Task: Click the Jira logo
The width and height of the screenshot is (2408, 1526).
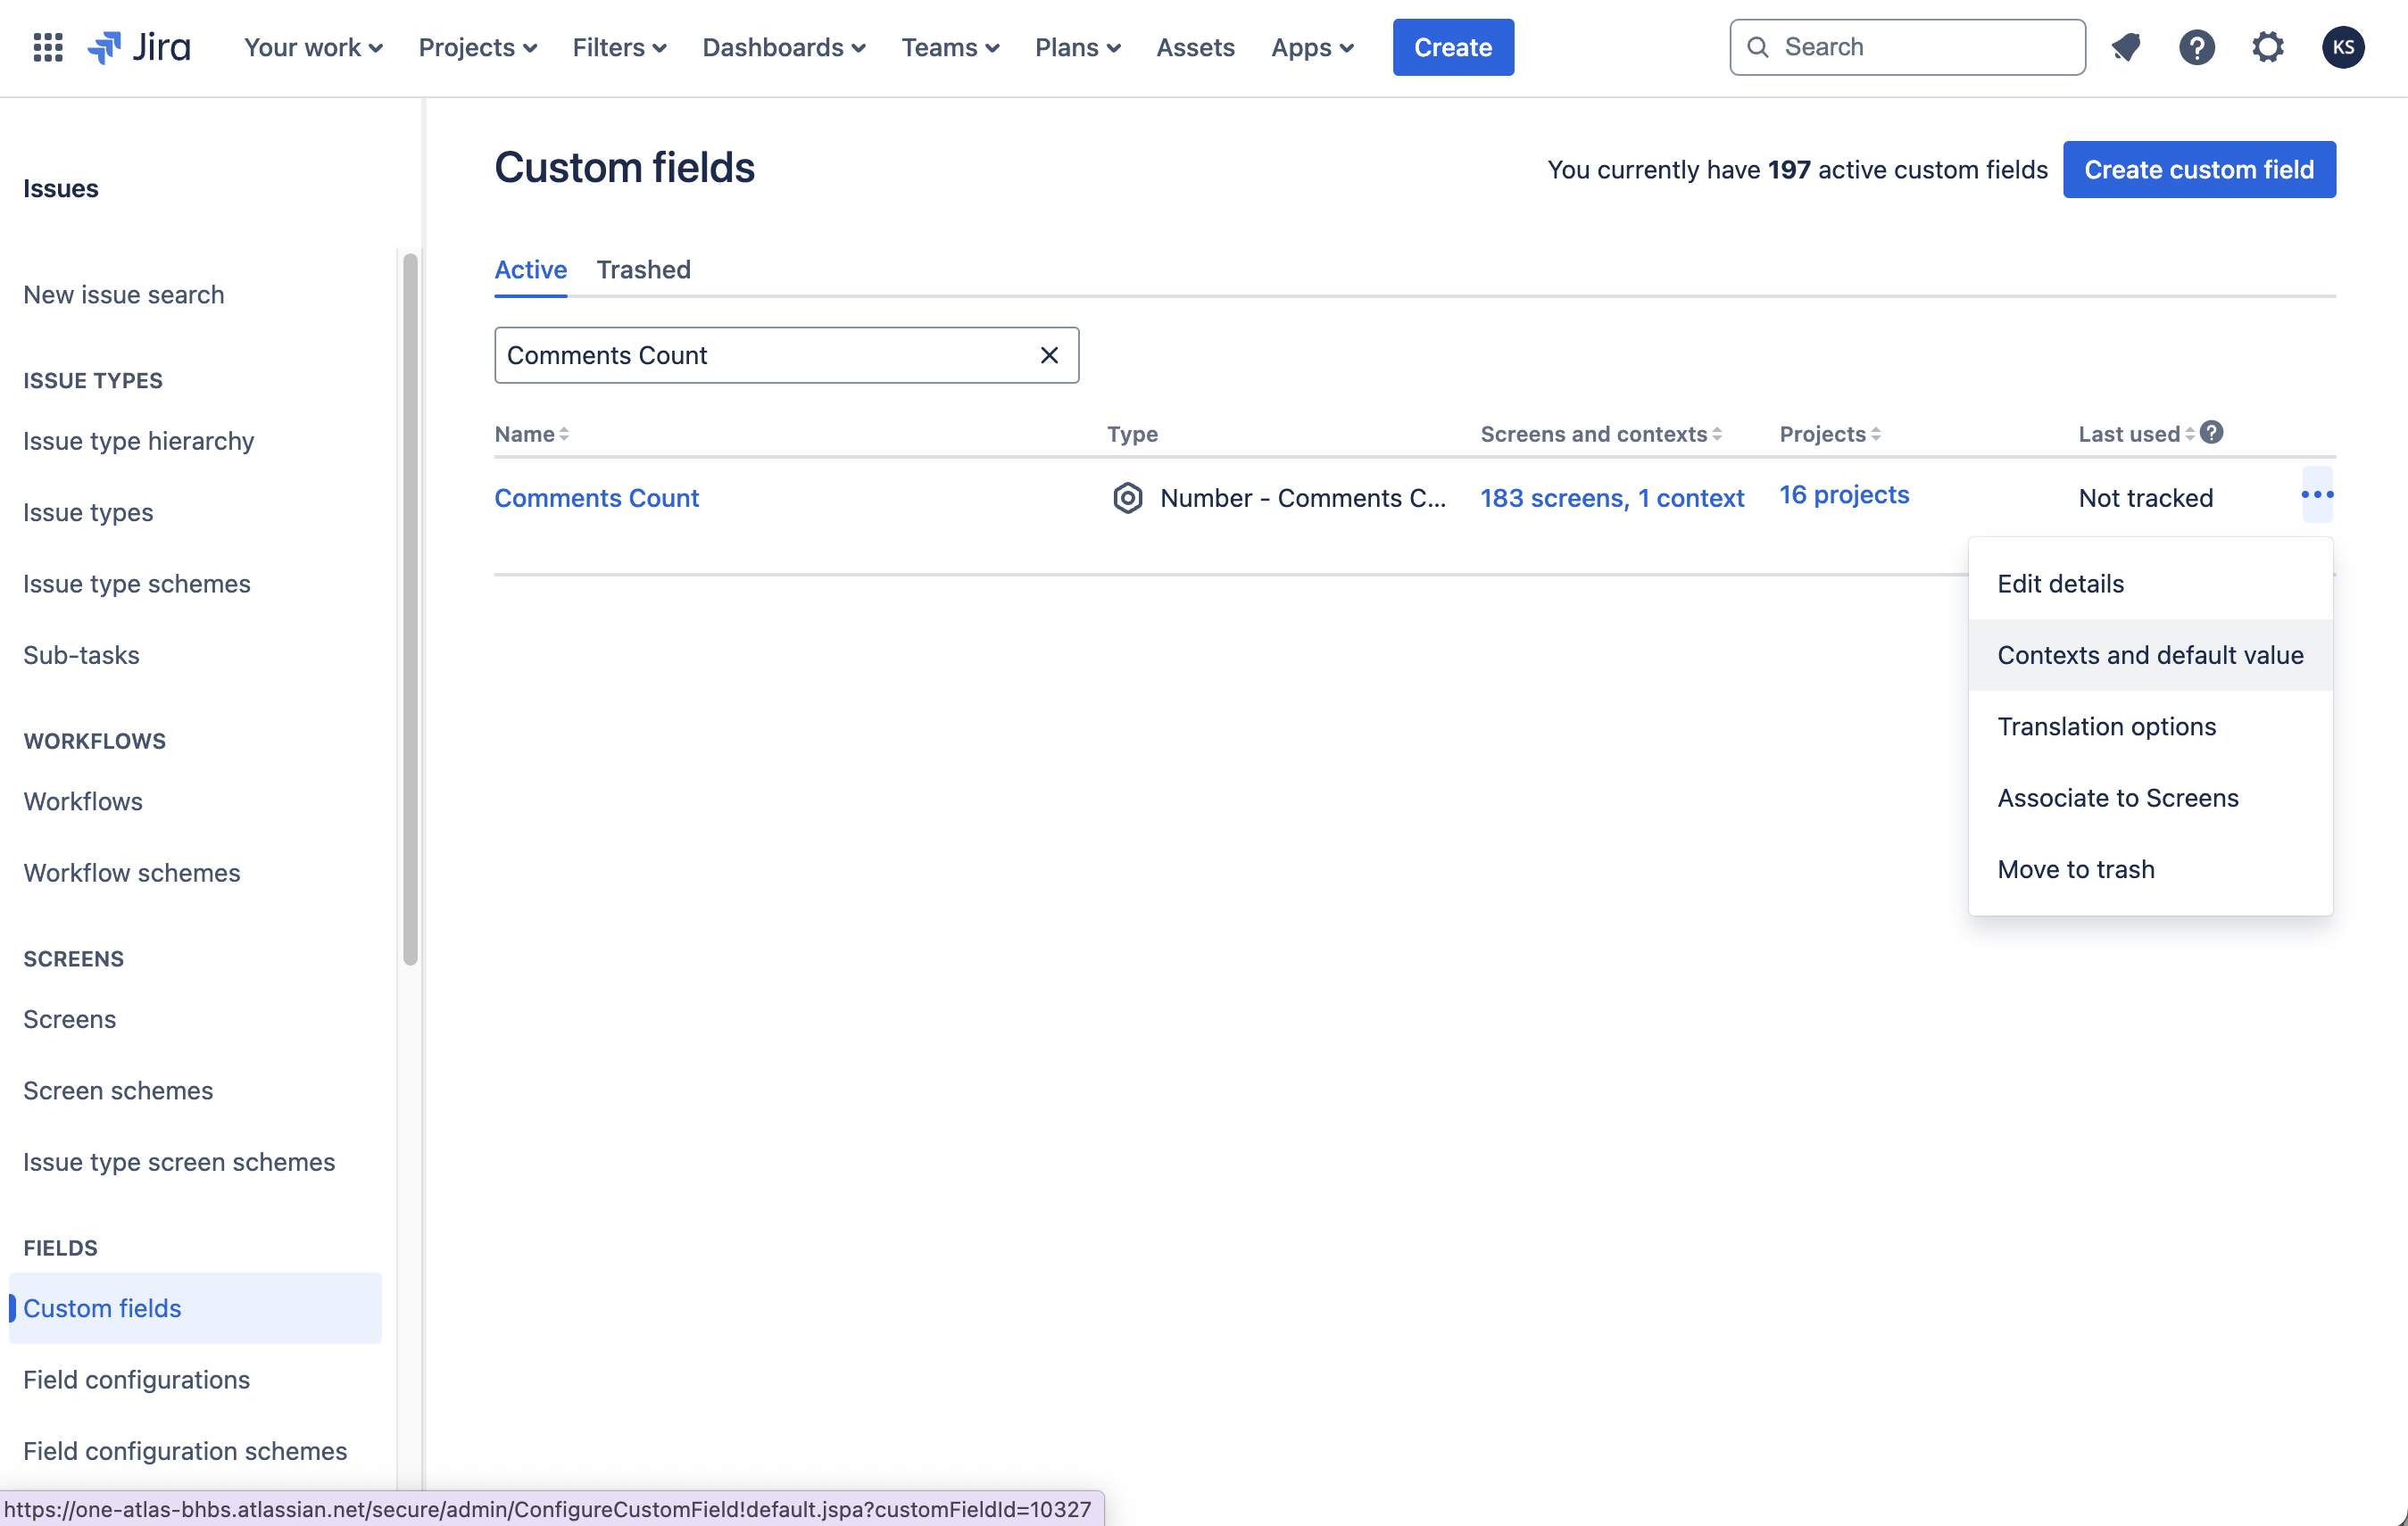Action: 139,47
